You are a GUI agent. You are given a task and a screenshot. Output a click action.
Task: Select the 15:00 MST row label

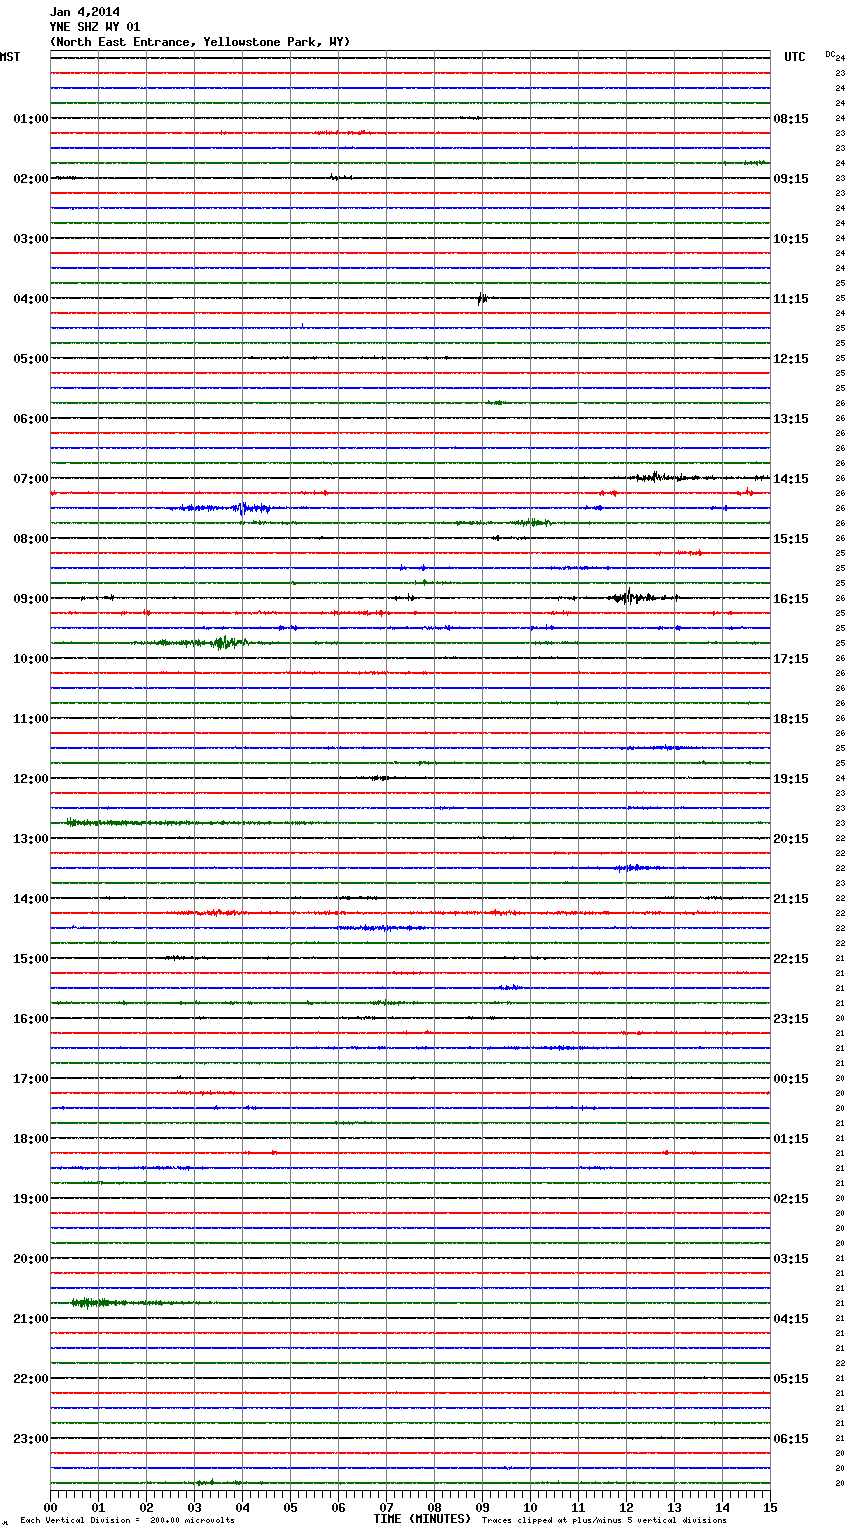coord(31,958)
